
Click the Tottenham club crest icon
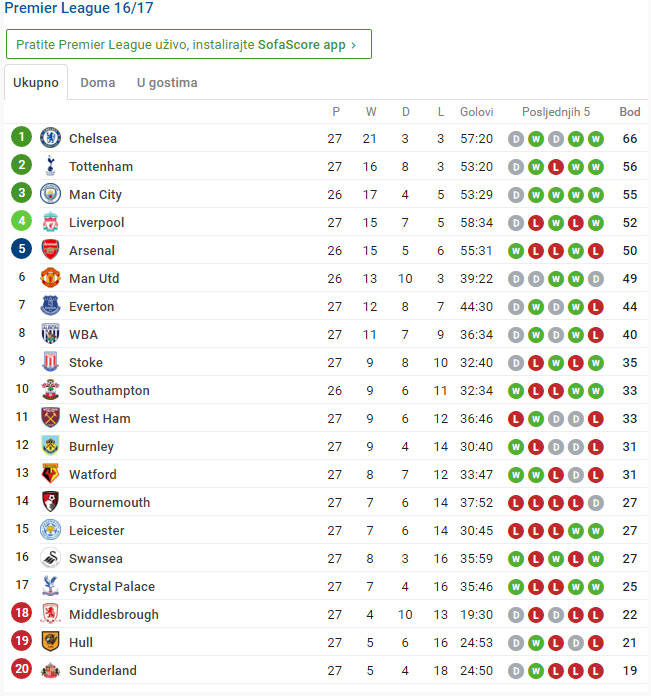tap(50, 166)
